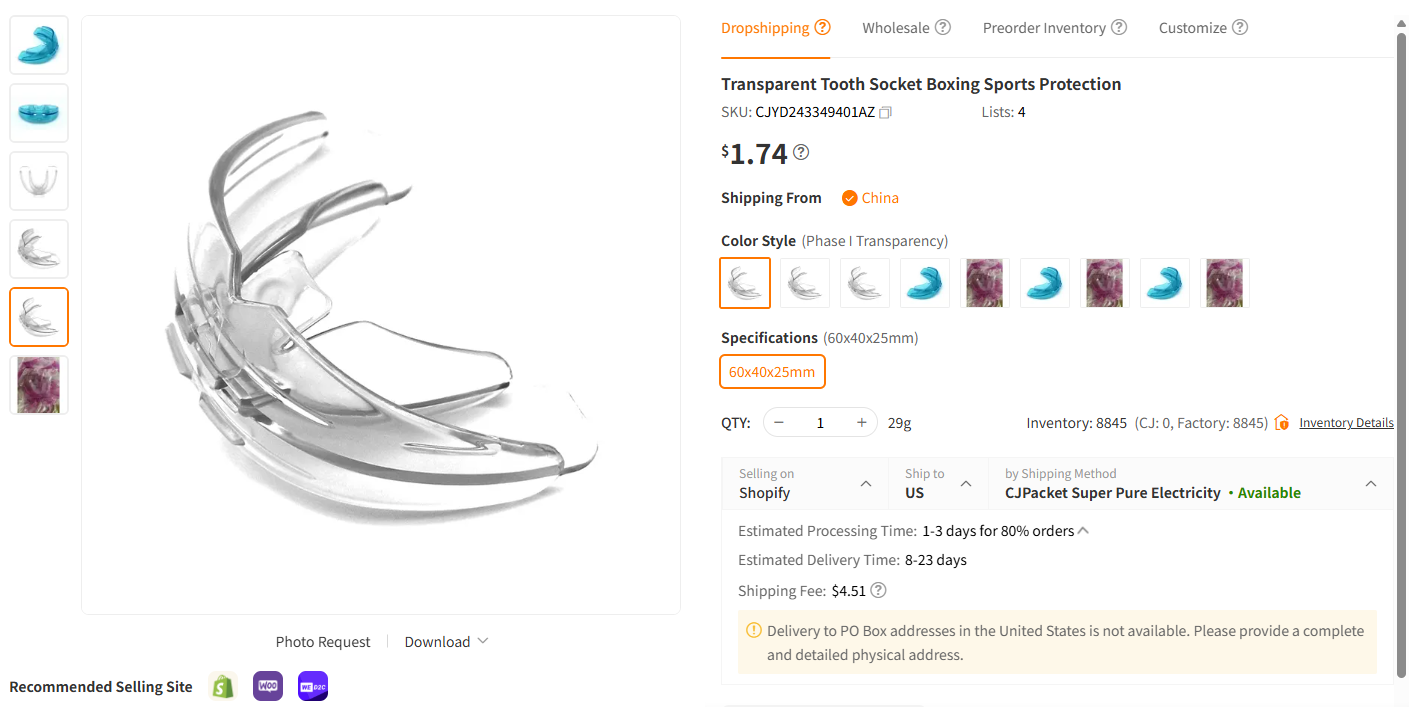Switch to the Wholesale tab
The height and width of the screenshot is (707, 1416).
(897, 27)
